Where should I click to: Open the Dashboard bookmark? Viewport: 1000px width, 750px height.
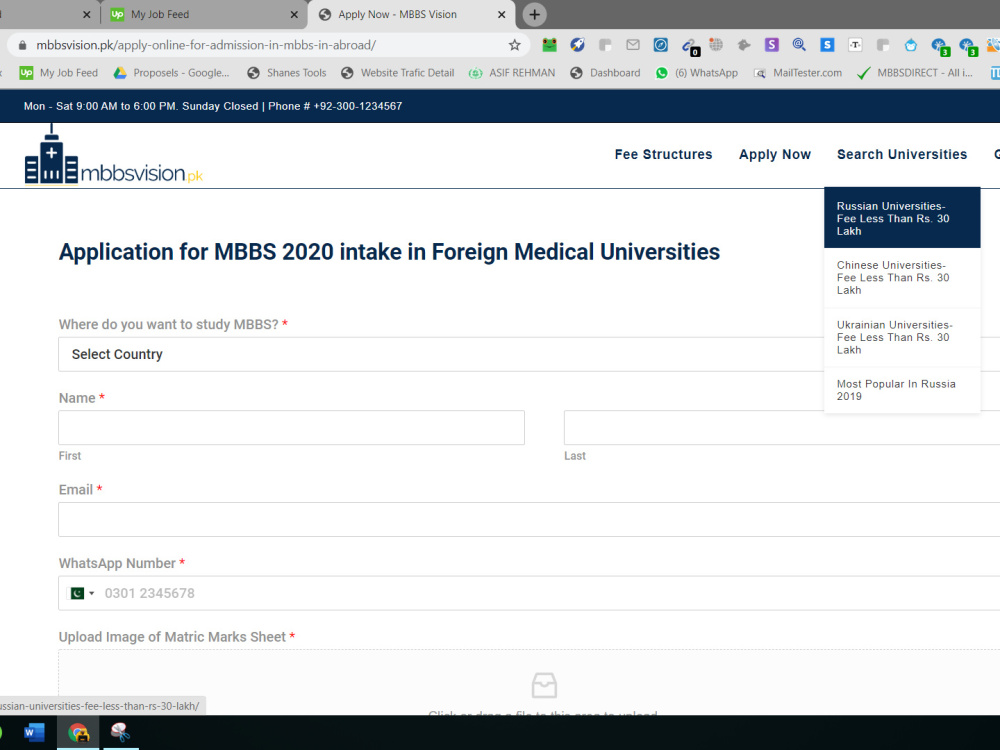pyautogui.click(x=605, y=73)
